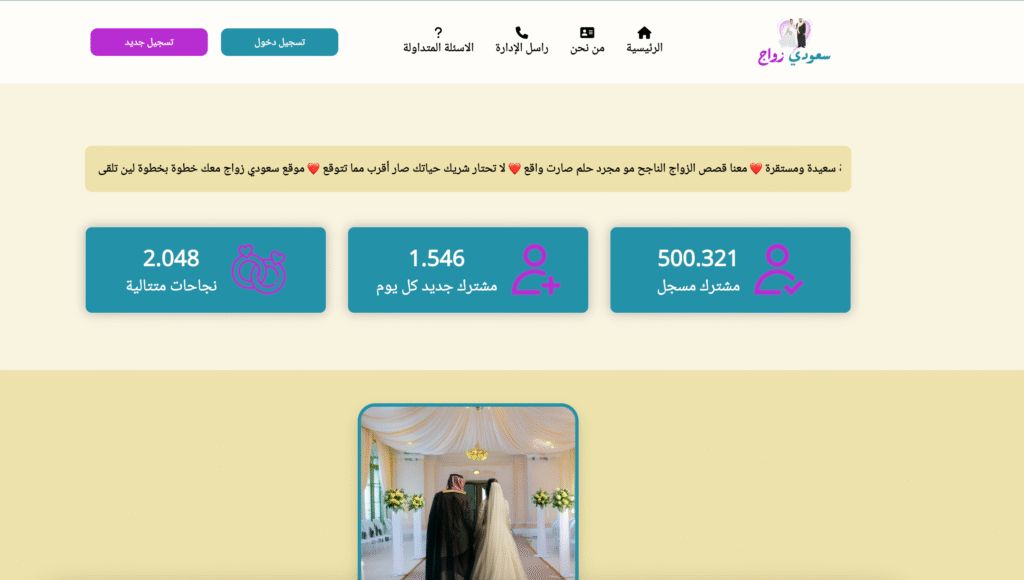Click the scrolling marquee text banner

tap(468, 169)
